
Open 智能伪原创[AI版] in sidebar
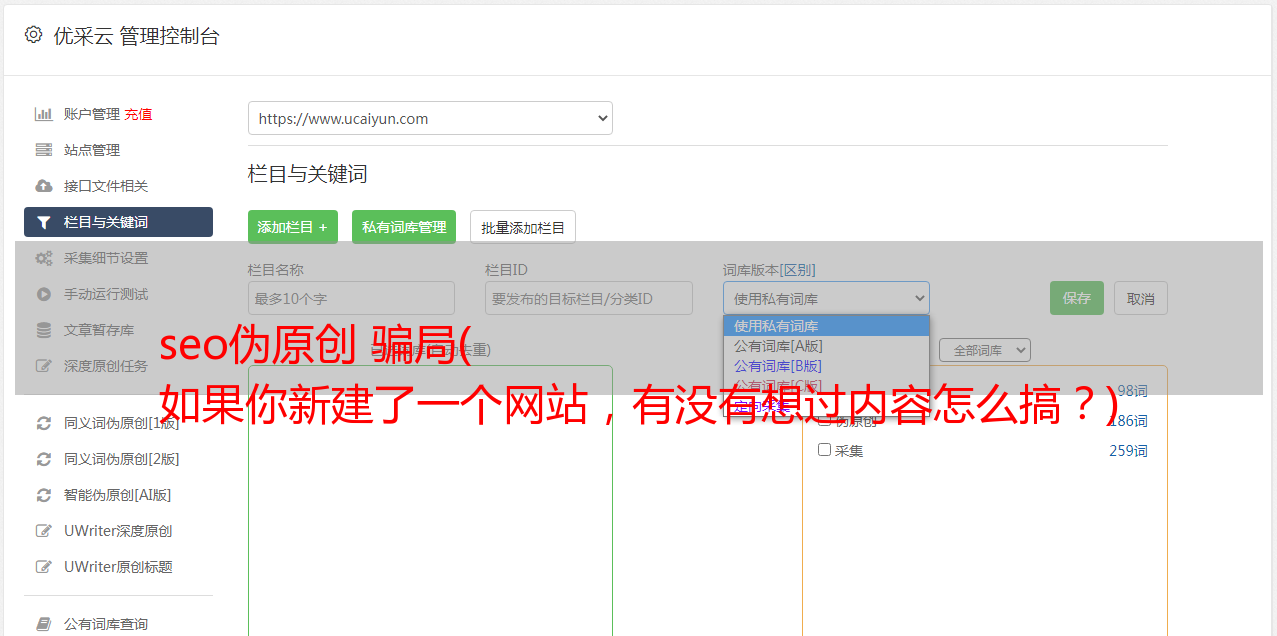[118, 495]
